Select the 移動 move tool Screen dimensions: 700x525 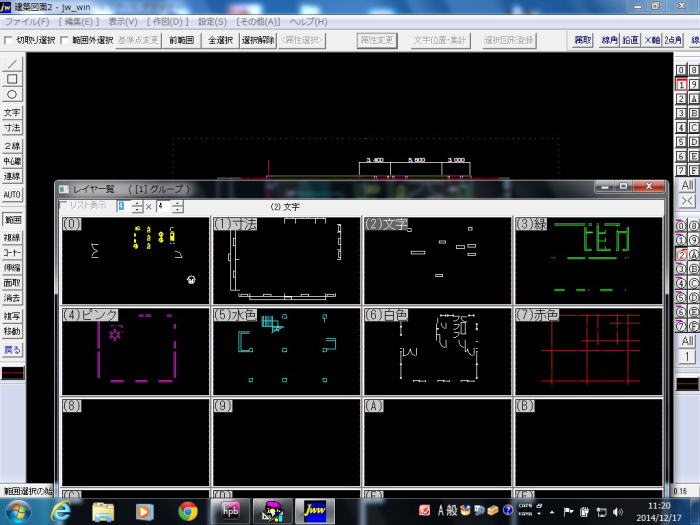point(12,331)
